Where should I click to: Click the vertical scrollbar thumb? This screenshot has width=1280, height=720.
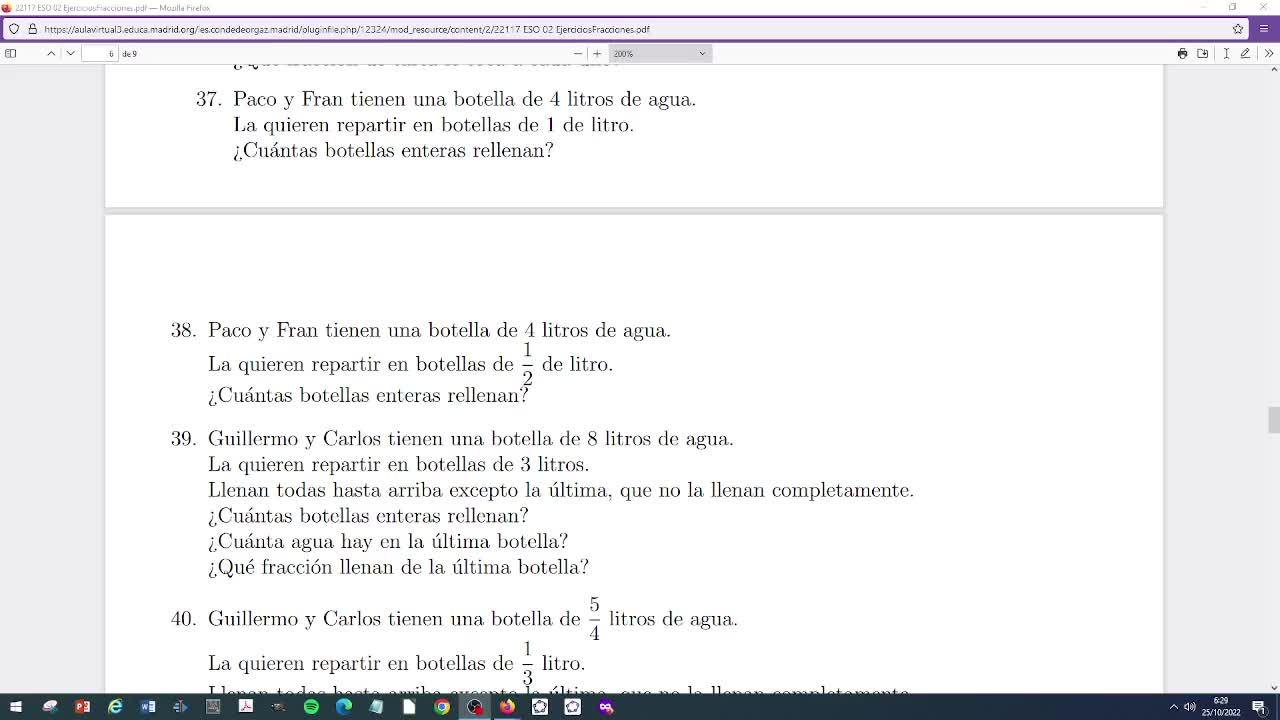coord(1273,420)
